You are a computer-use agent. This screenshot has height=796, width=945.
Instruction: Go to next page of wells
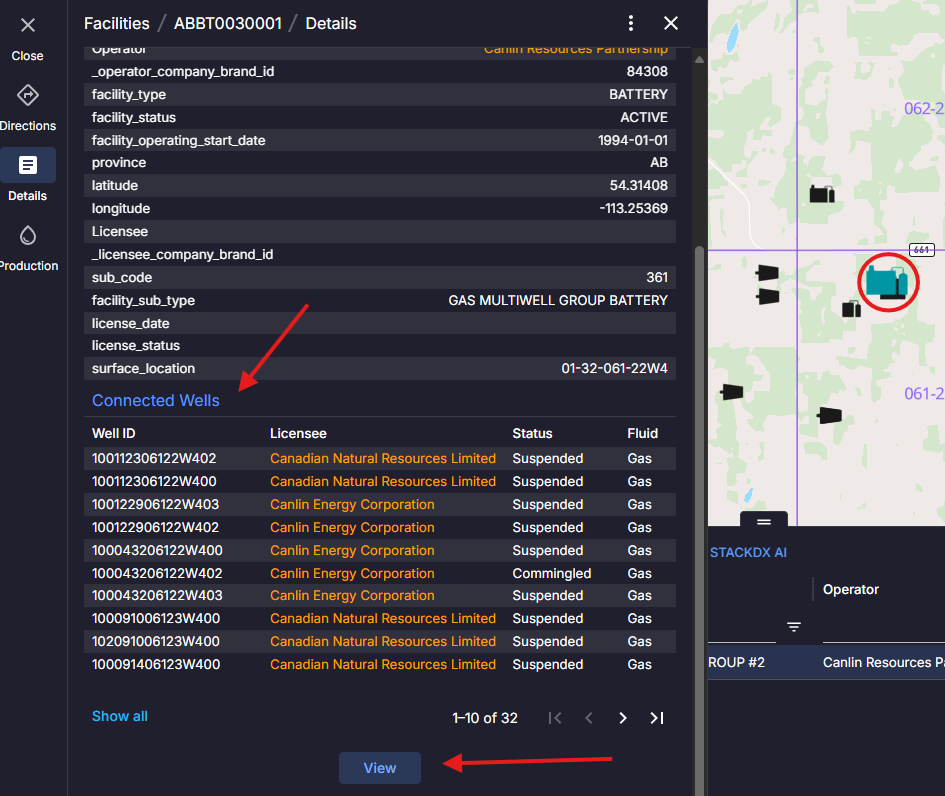(x=623, y=718)
